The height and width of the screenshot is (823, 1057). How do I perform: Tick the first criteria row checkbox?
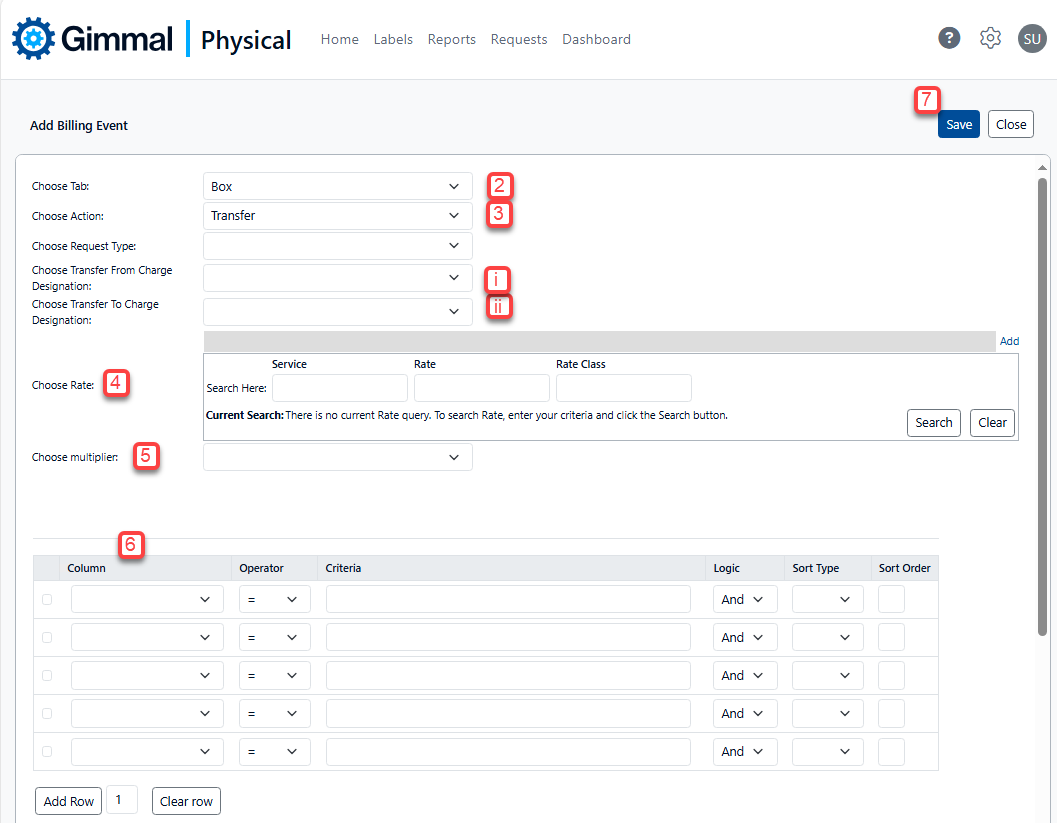coord(47,600)
